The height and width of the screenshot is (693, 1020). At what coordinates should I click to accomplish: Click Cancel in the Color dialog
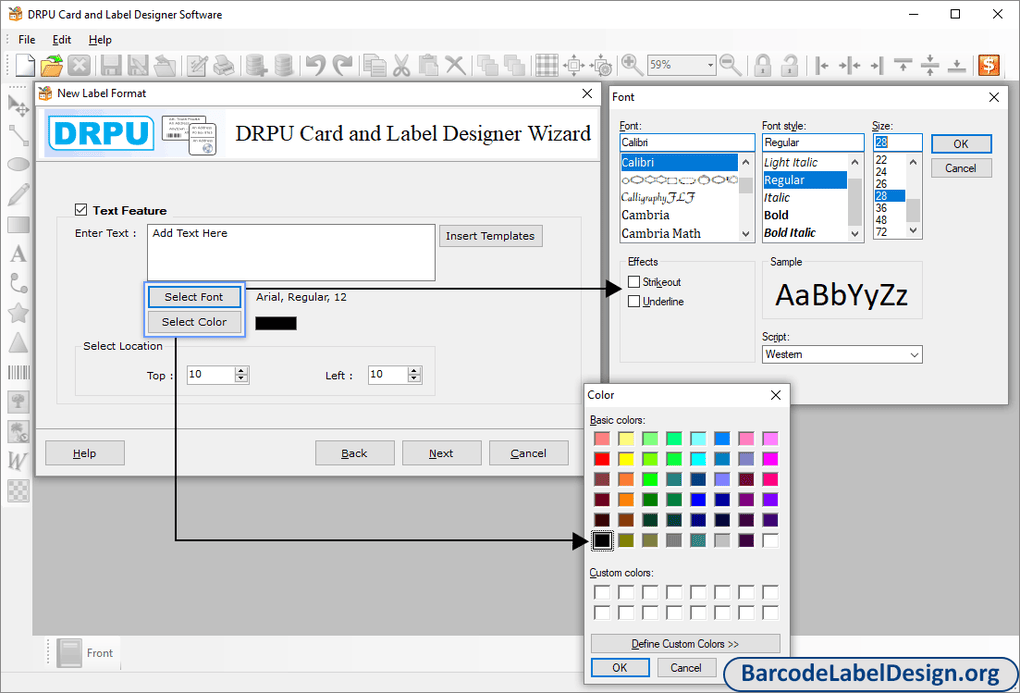tap(686, 668)
